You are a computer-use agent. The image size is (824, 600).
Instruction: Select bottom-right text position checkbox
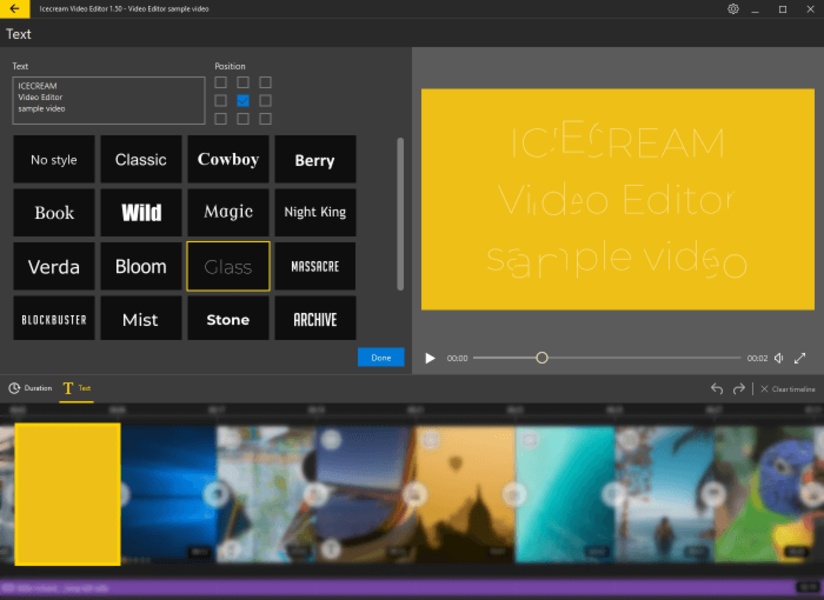point(265,119)
